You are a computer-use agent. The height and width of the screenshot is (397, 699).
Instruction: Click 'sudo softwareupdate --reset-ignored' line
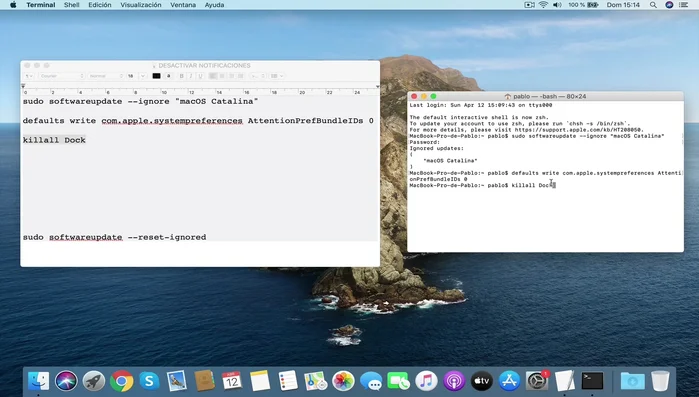[115, 237]
